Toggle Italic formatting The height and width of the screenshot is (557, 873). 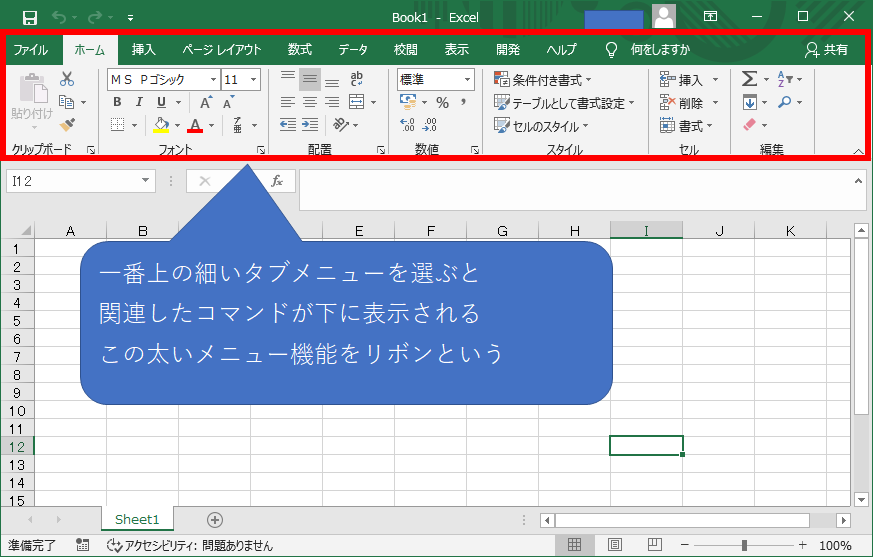(139, 102)
